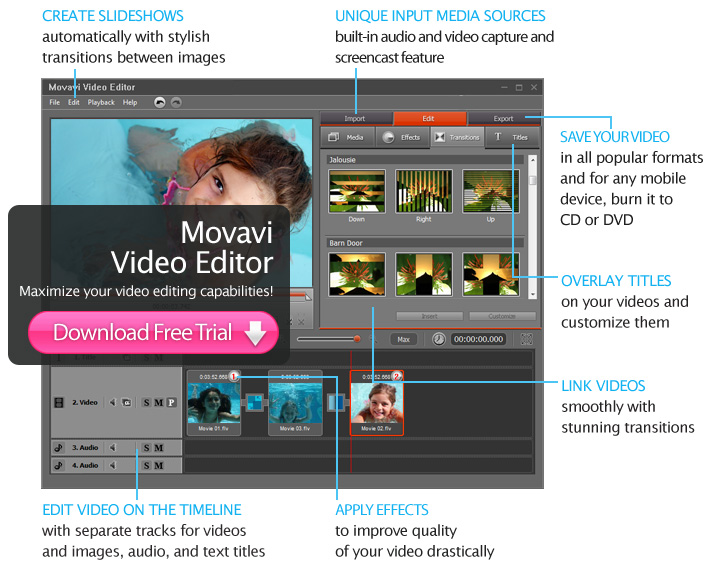Toggle the P button on Video track
This screenshot has width=711, height=576.
click(x=171, y=402)
